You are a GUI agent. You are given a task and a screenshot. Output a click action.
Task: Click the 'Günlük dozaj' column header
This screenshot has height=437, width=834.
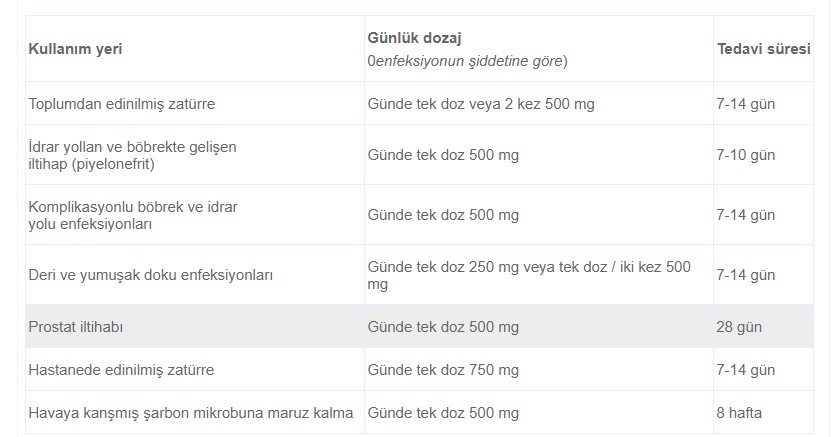click(412, 36)
